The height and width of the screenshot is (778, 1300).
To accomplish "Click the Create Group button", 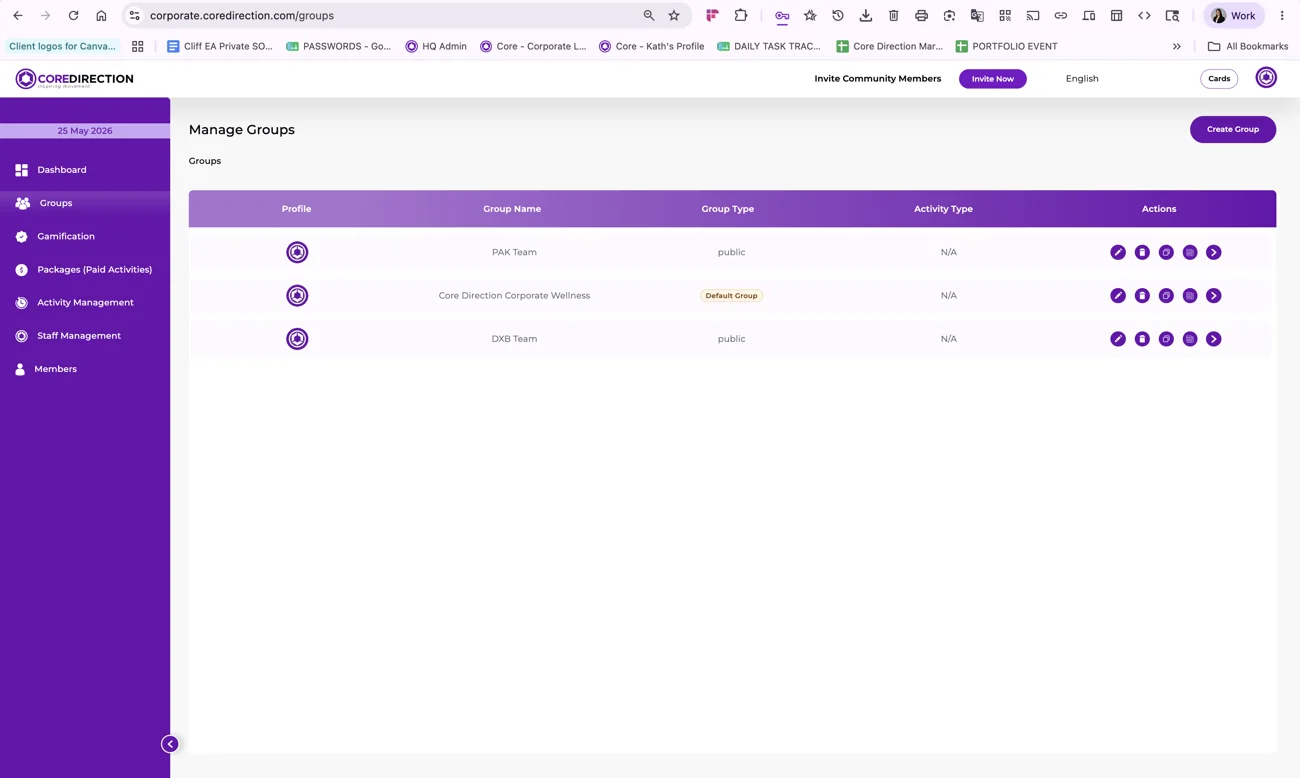I will 1233,129.
